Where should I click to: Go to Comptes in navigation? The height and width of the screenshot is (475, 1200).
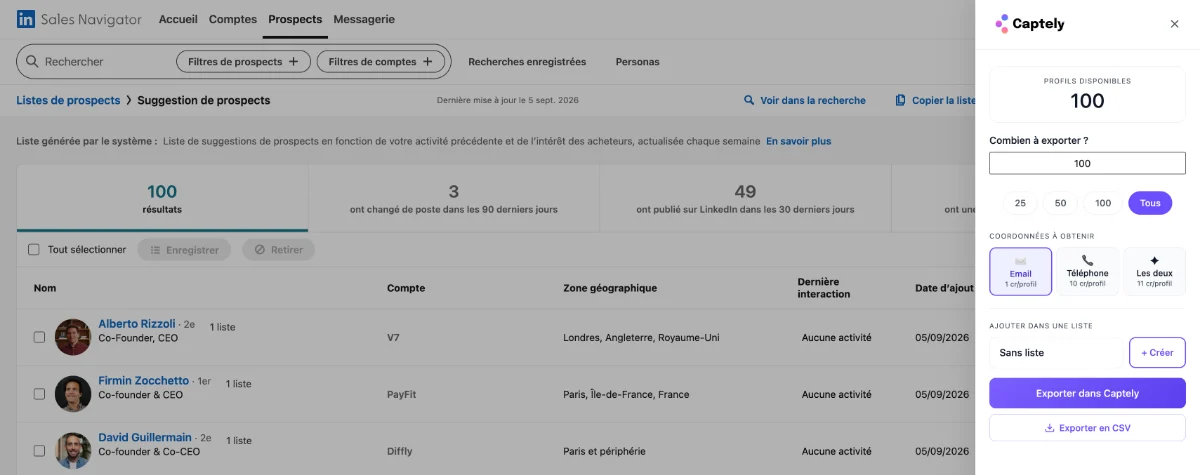click(233, 19)
